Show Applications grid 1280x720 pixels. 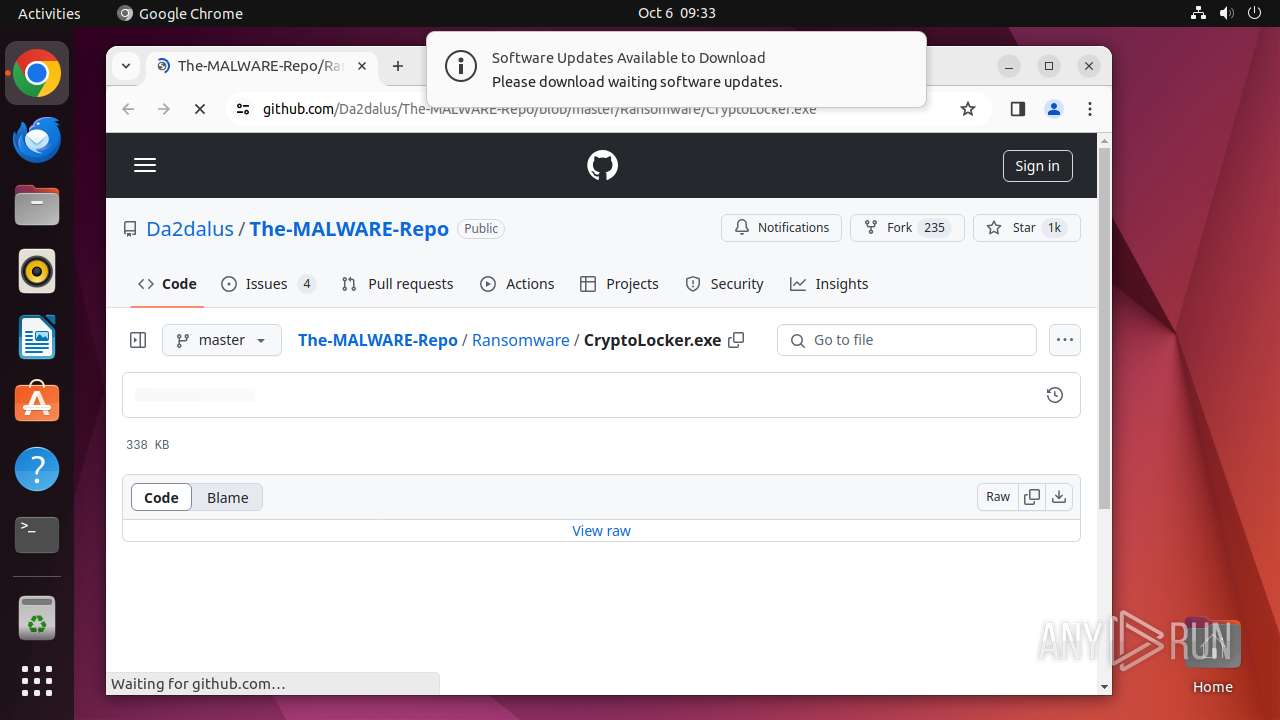click(37, 681)
